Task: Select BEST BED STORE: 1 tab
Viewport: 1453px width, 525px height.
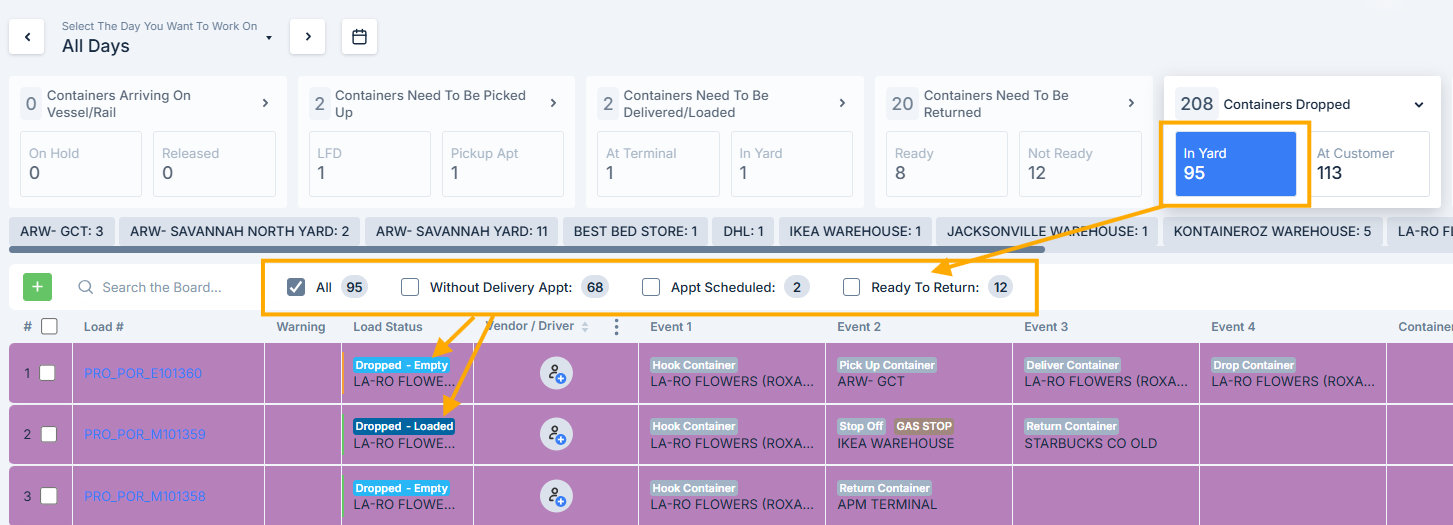Action: pos(636,231)
